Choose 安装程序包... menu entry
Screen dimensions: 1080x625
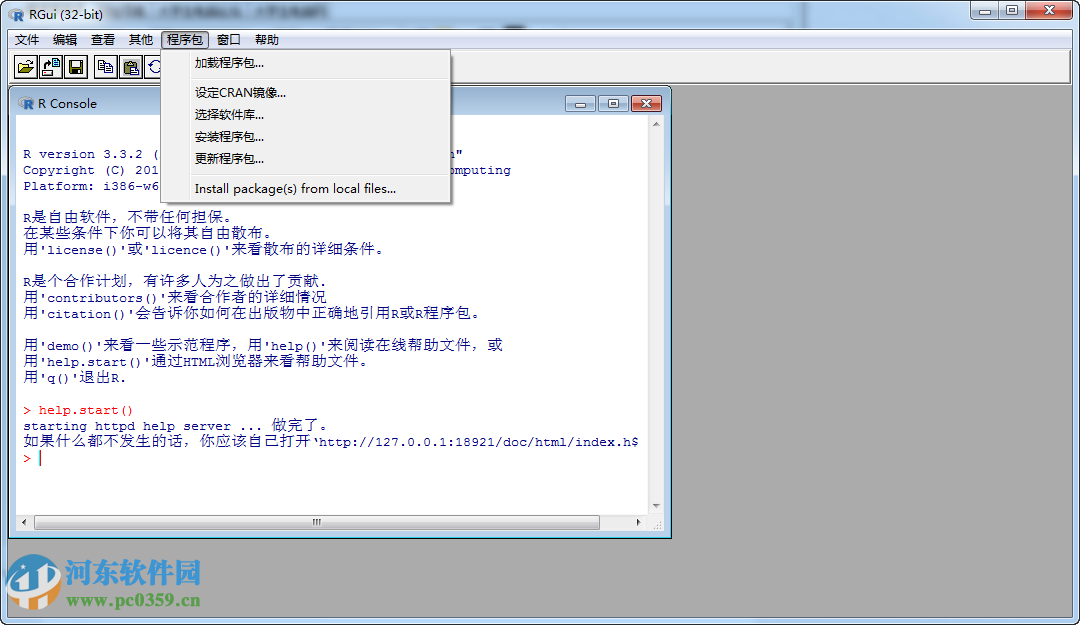(306, 136)
